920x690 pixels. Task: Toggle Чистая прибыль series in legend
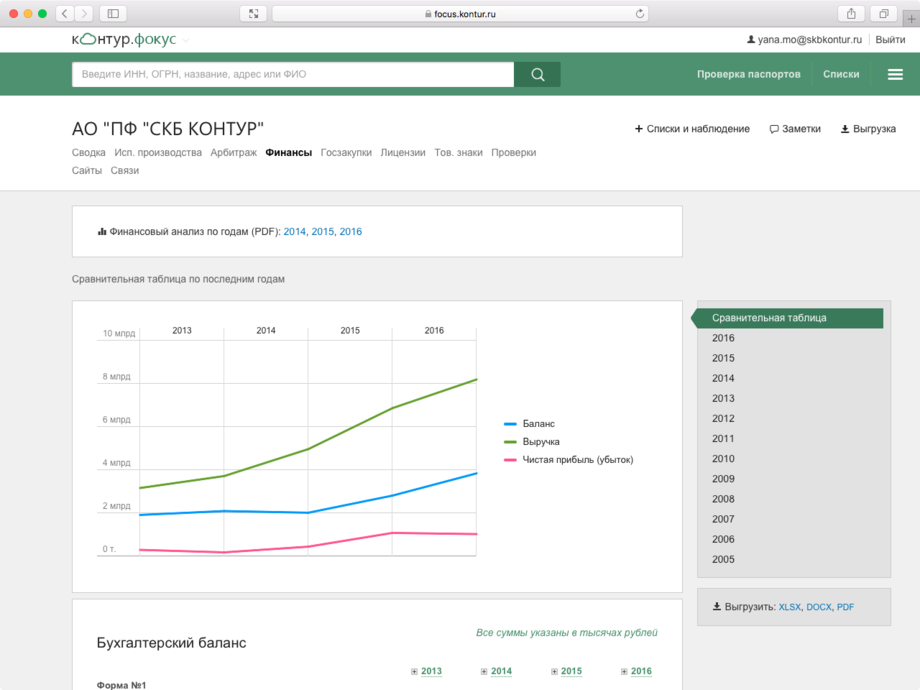[577, 460]
